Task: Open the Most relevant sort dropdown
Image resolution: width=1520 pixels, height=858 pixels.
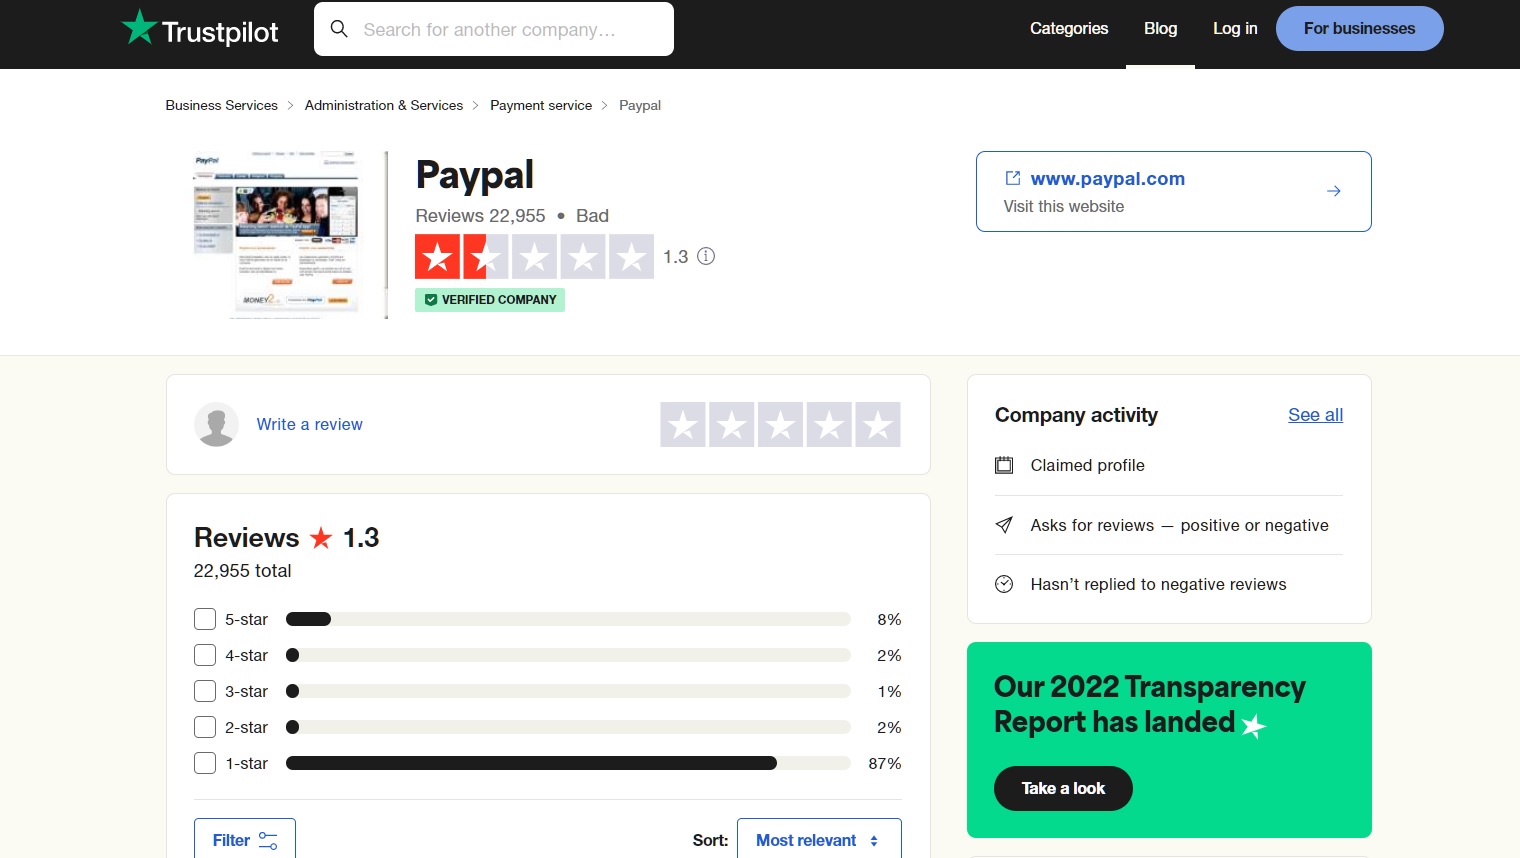Action: click(x=818, y=840)
